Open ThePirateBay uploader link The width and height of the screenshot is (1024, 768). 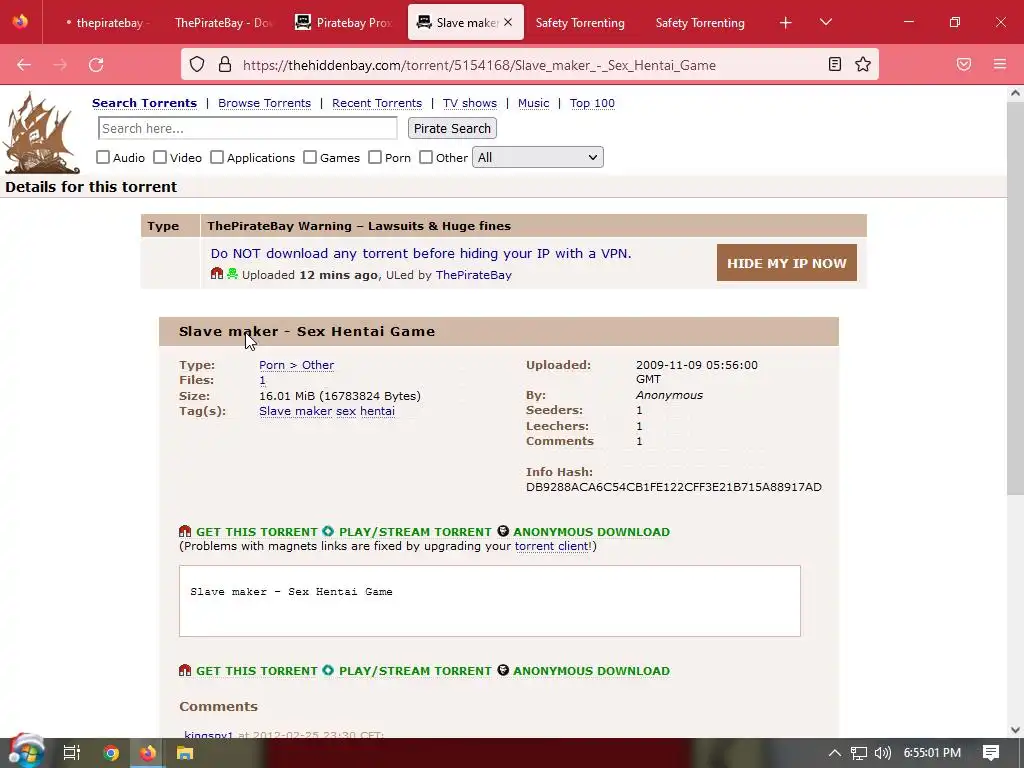pyautogui.click(x=473, y=275)
